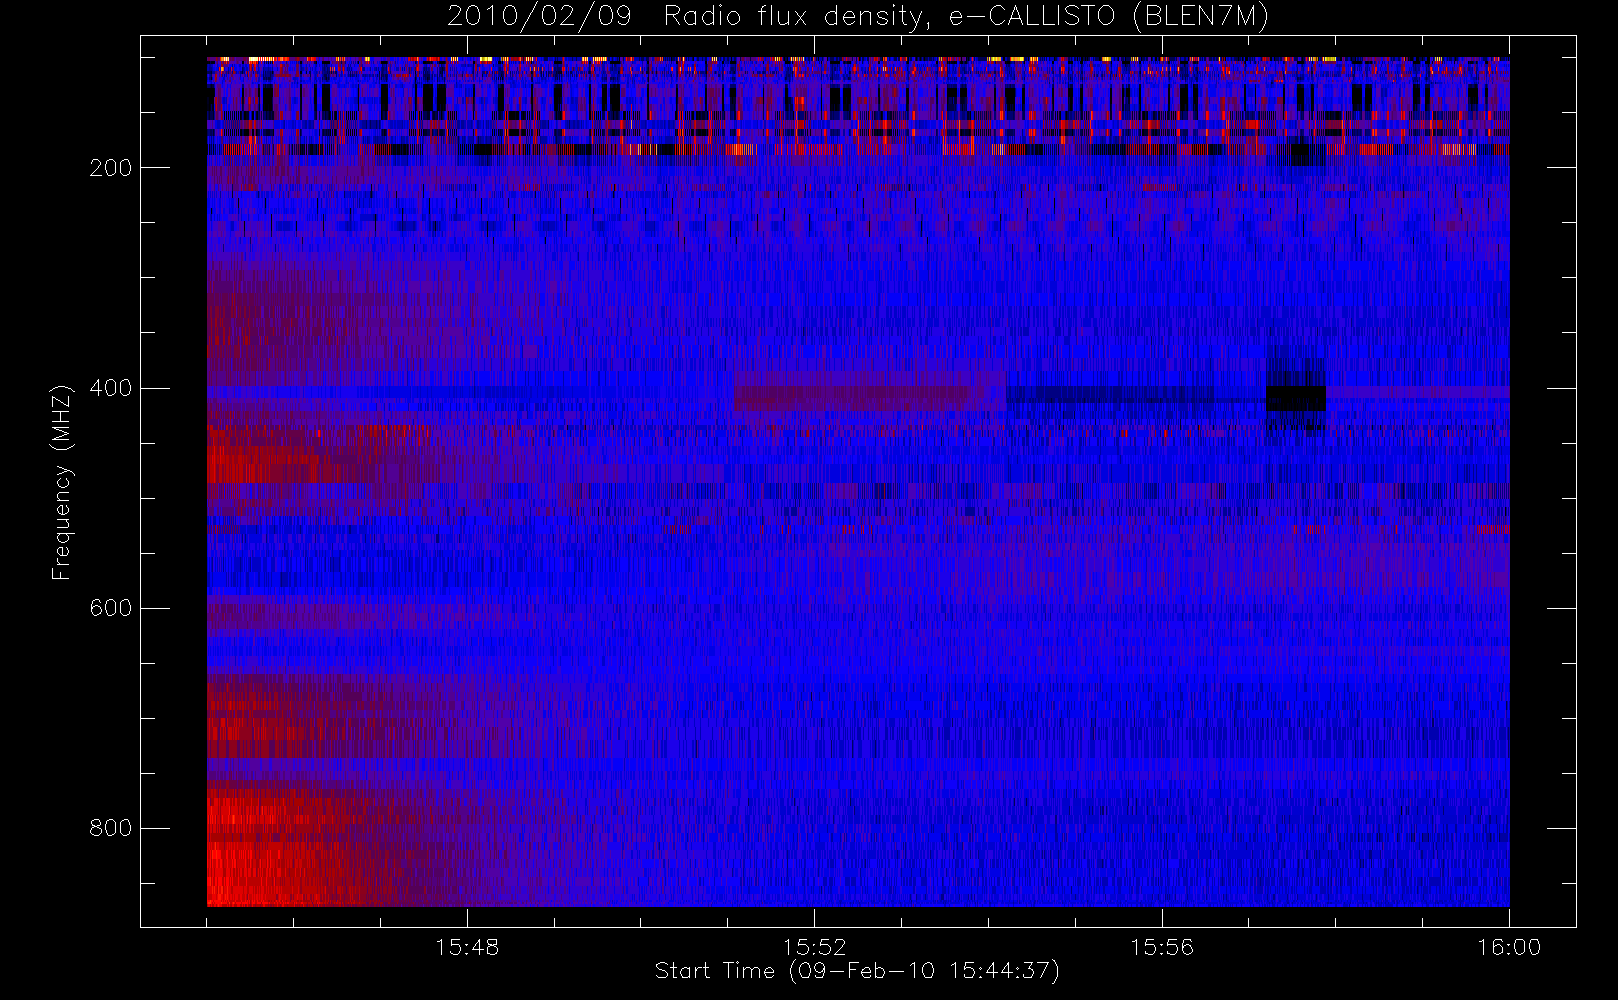Select the 400 frequency tick label
This screenshot has width=1618, height=1000.
(110, 388)
